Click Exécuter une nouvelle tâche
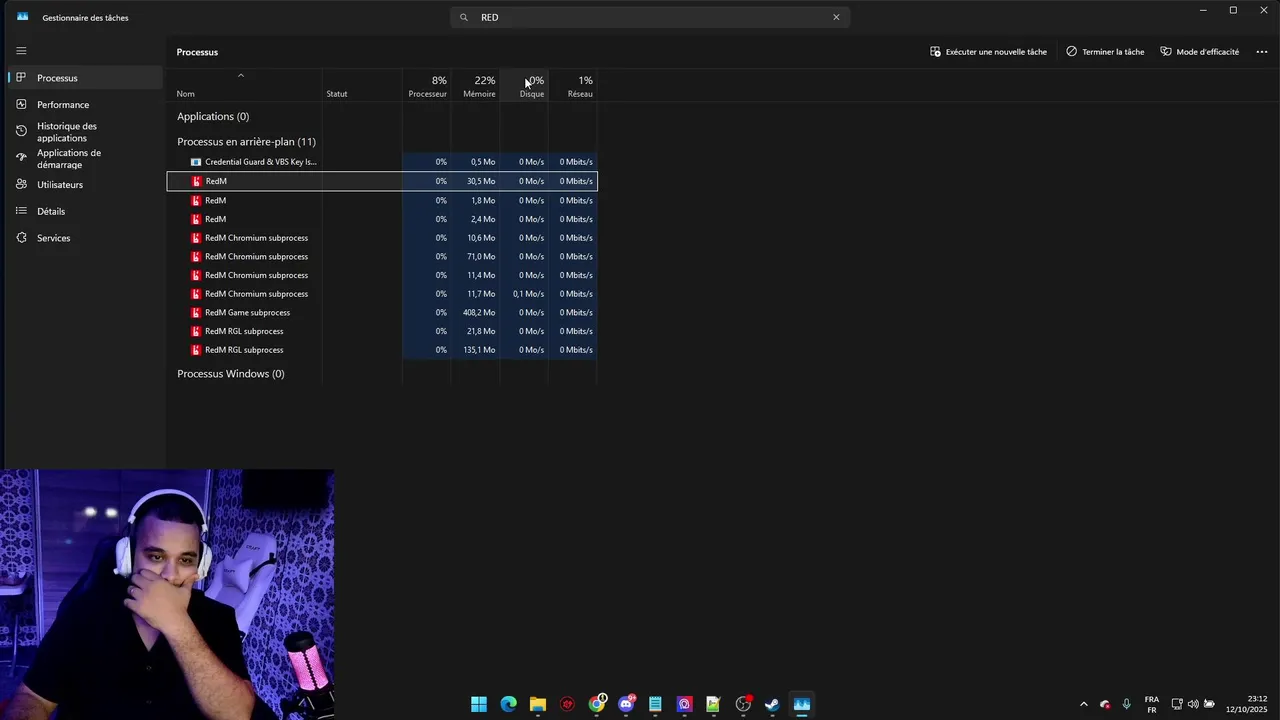The height and width of the screenshot is (720, 1280). pos(988,51)
